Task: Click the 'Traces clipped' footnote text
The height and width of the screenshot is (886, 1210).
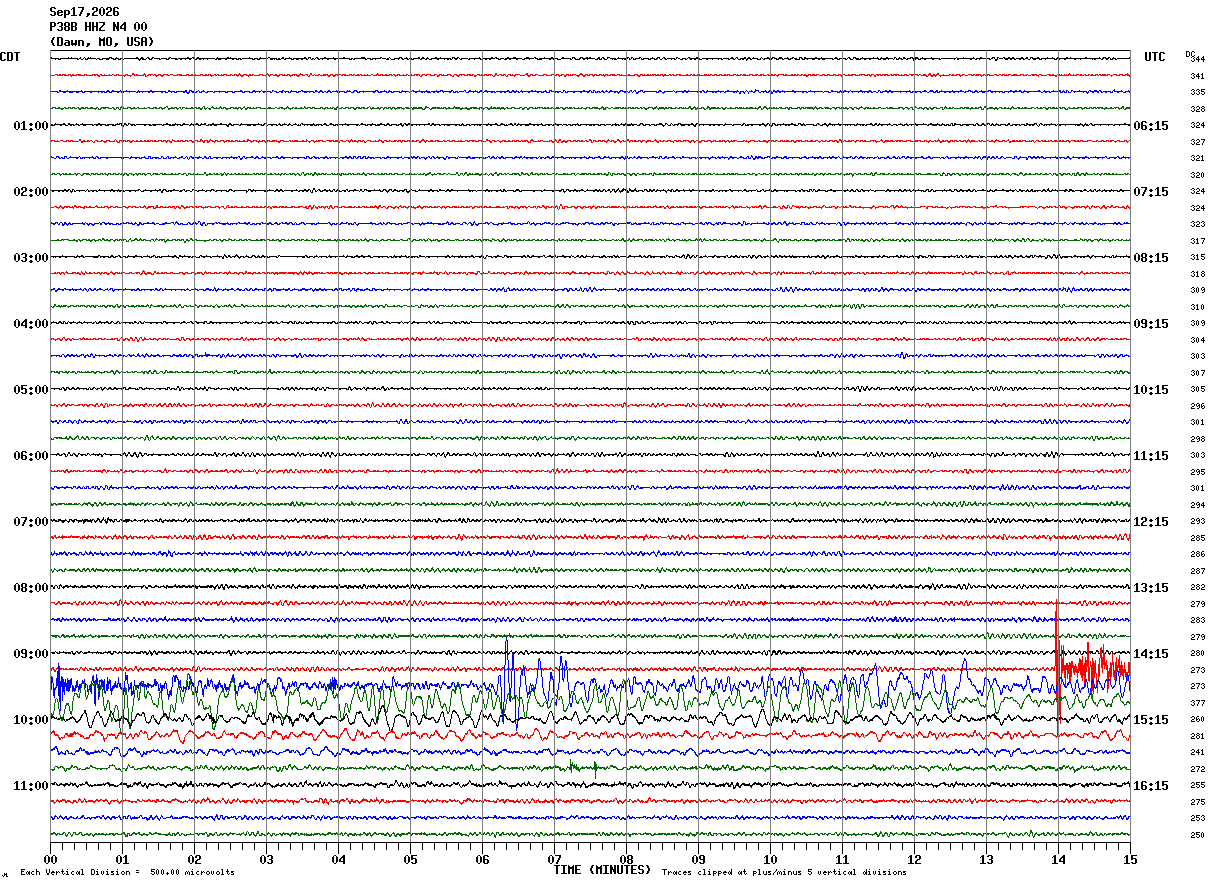Action: coord(784,872)
